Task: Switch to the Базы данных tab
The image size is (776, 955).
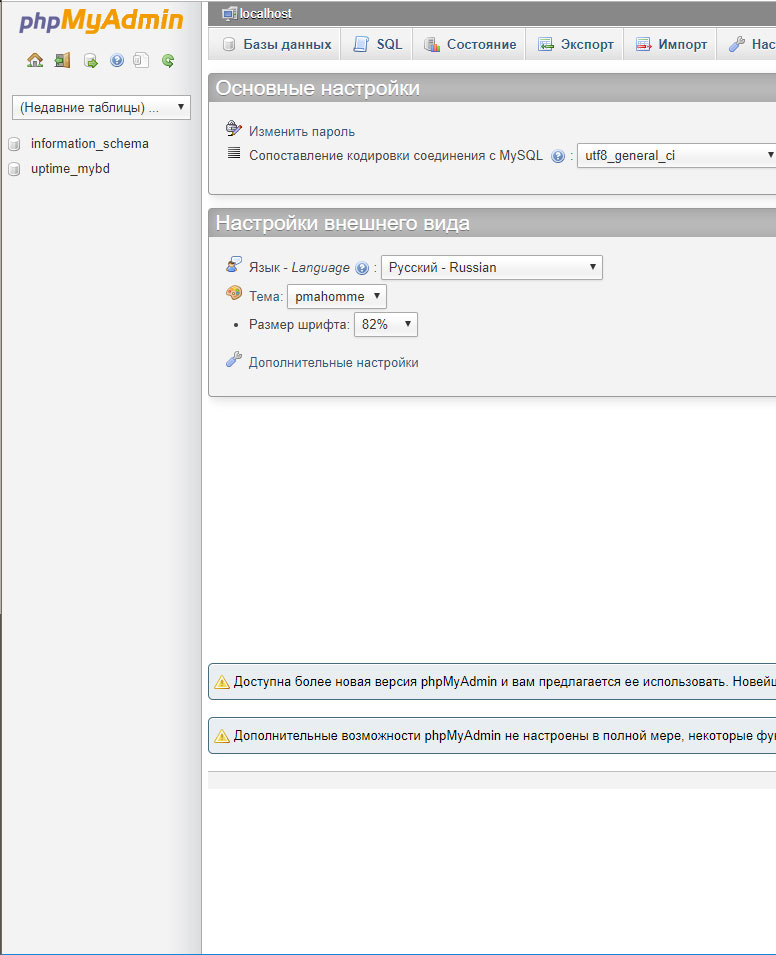Action: 277,44
